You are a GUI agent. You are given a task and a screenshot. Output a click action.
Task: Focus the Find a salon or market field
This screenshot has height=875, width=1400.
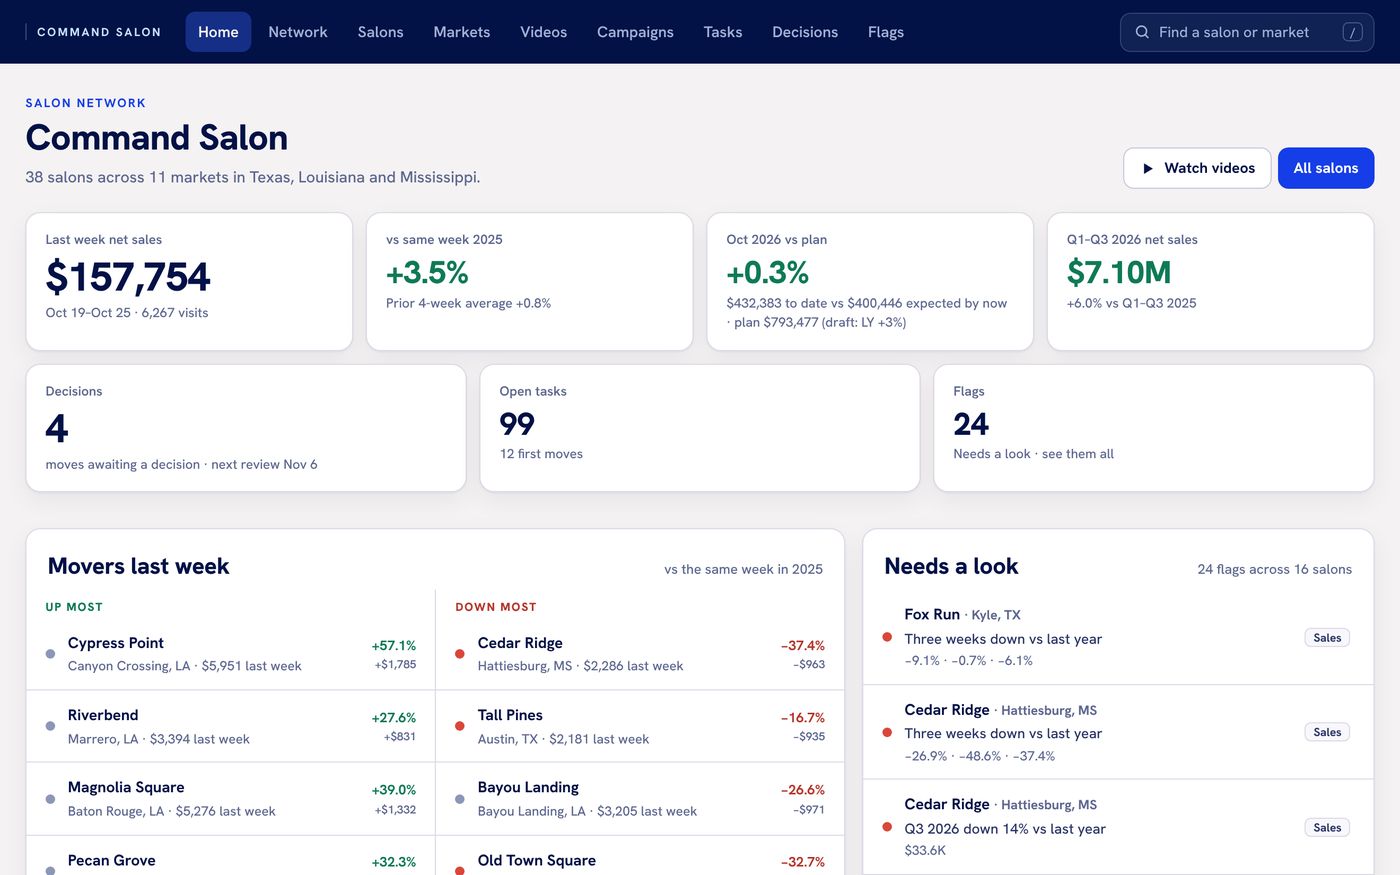[1247, 32]
